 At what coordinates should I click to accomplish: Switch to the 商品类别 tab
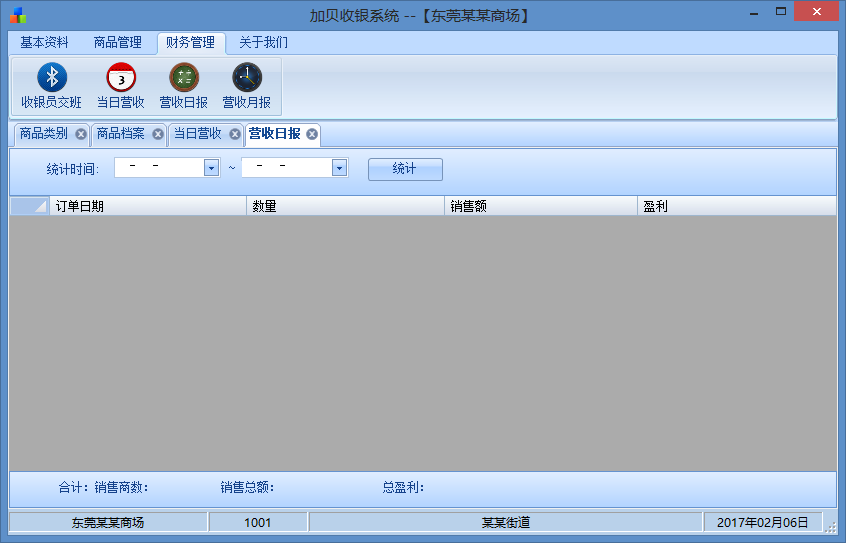coord(44,134)
